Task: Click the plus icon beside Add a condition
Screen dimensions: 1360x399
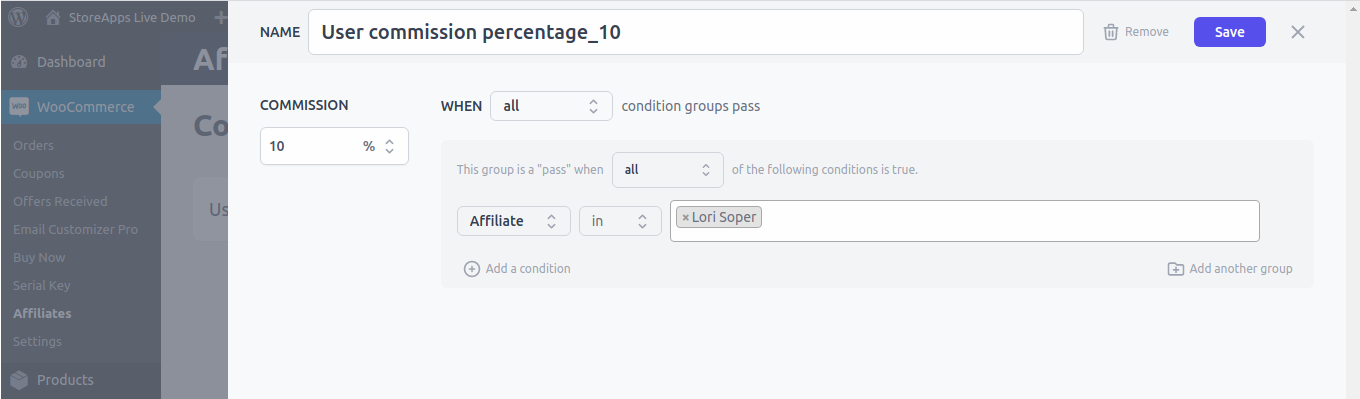Action: click(x=472, y=269)
